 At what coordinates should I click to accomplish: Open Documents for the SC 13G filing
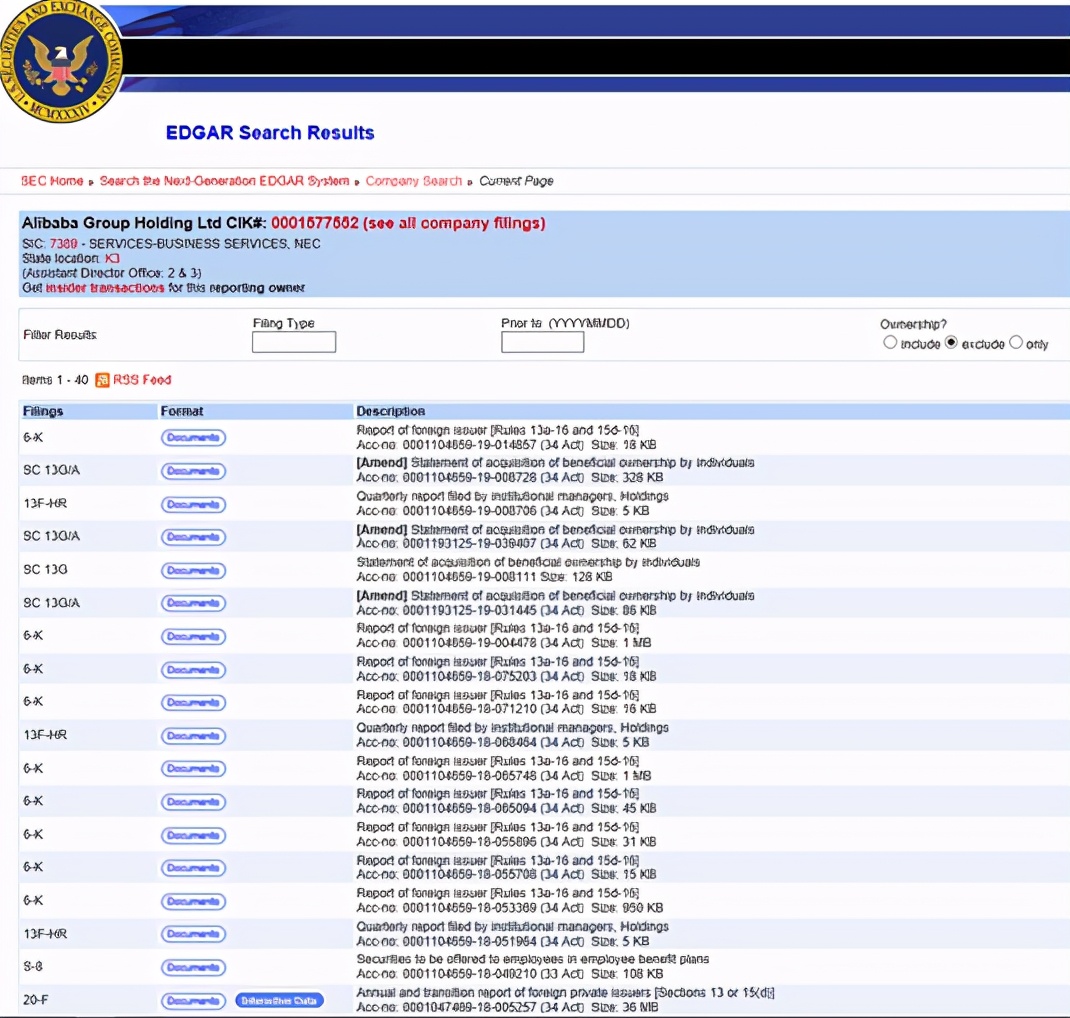tap(193, 570)
